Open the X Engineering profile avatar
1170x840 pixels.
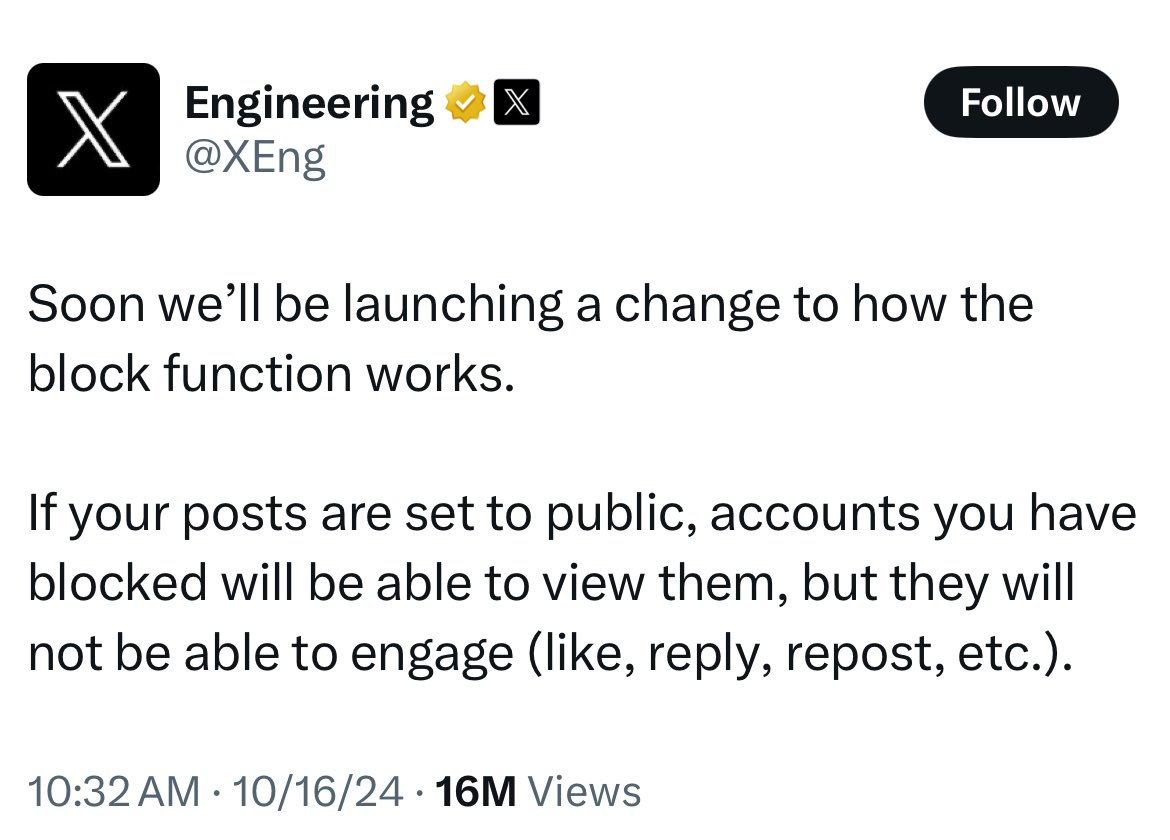click(x=93, y=129)
